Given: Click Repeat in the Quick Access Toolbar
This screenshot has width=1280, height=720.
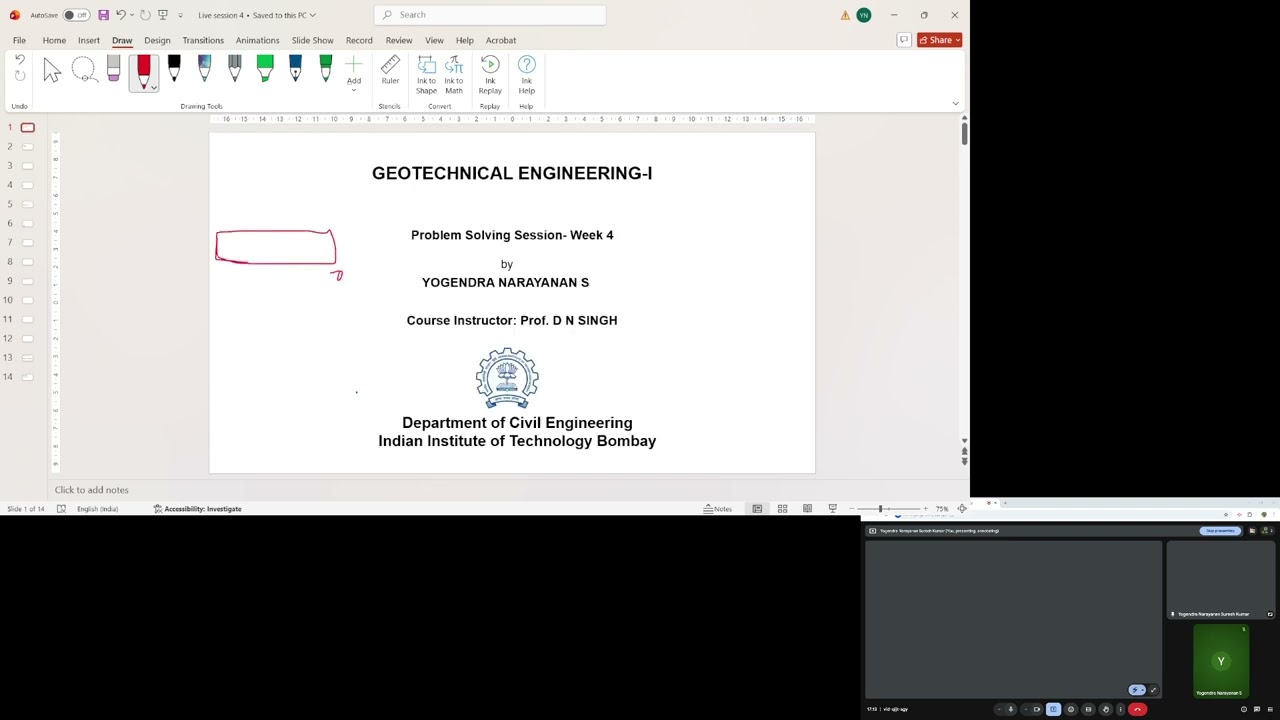Looking at the screenshot, I should point(145,15).
